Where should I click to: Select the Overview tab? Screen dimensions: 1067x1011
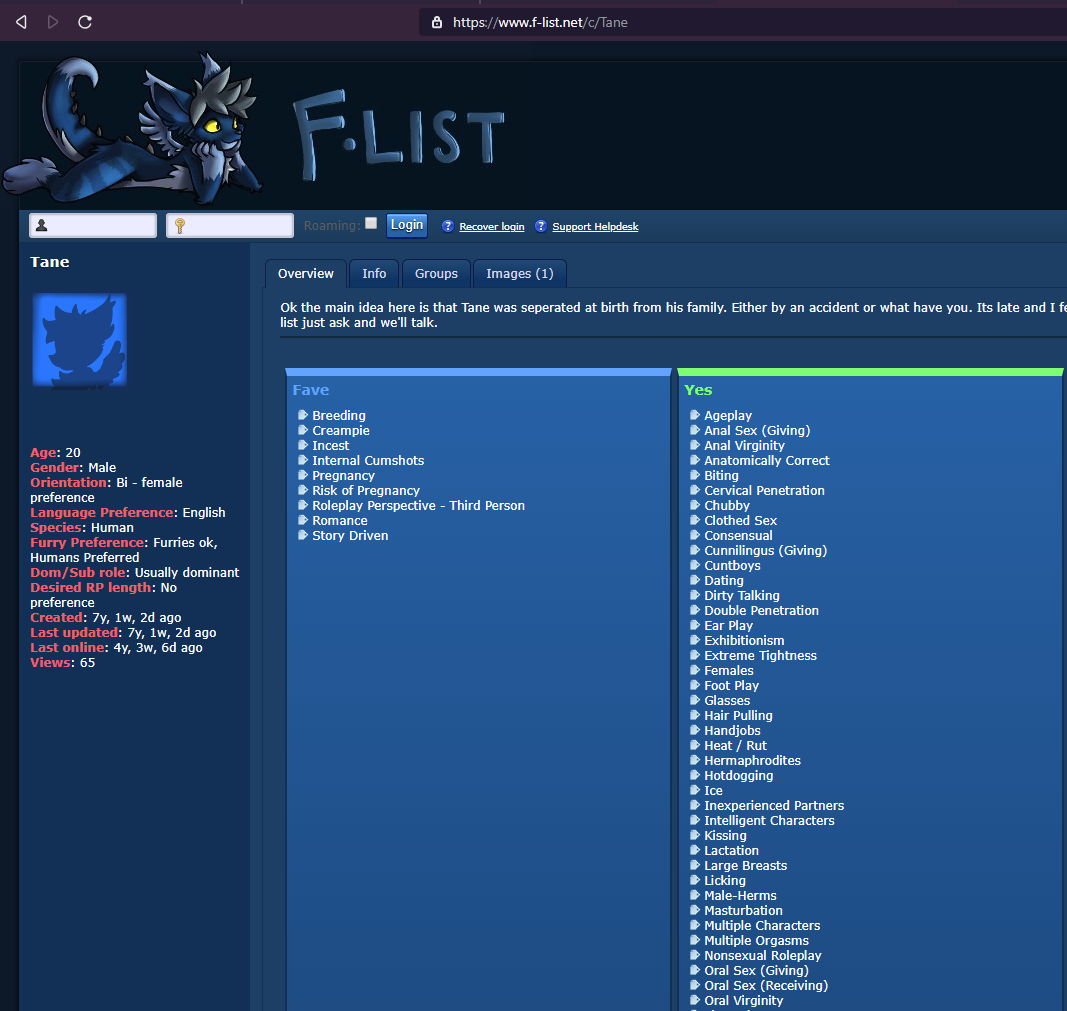(x=306, y=274)
